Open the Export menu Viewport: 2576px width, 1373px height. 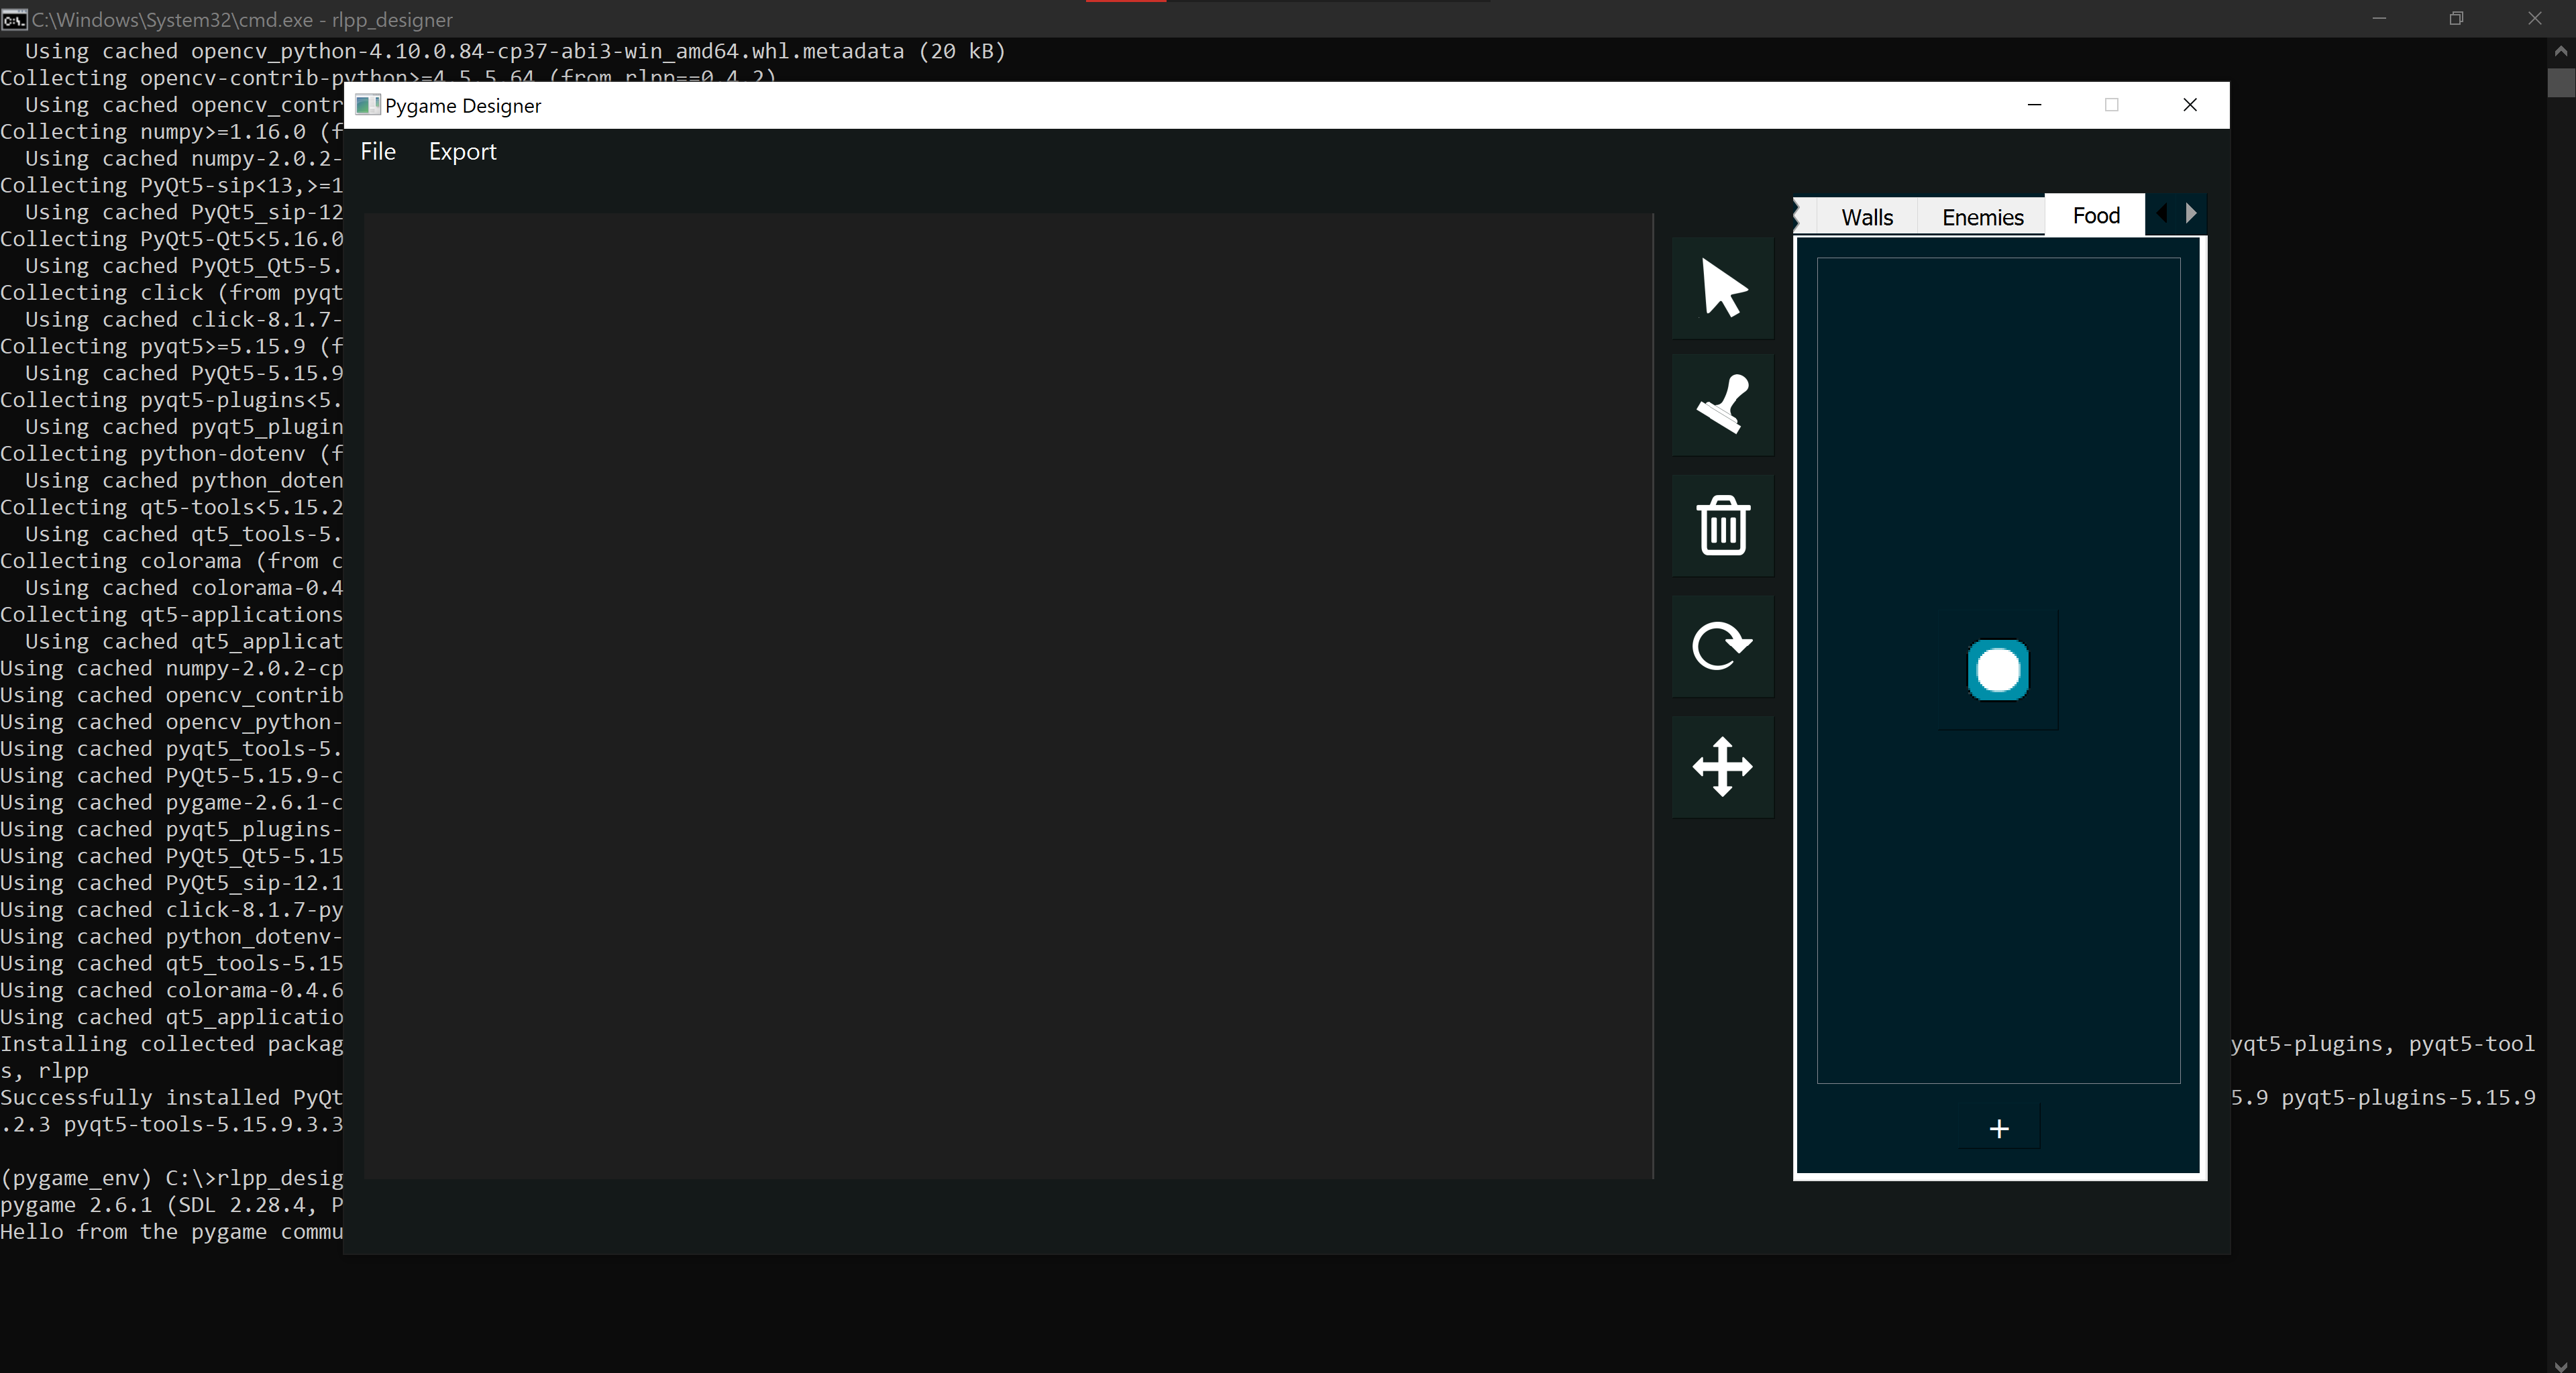point(462,151)
